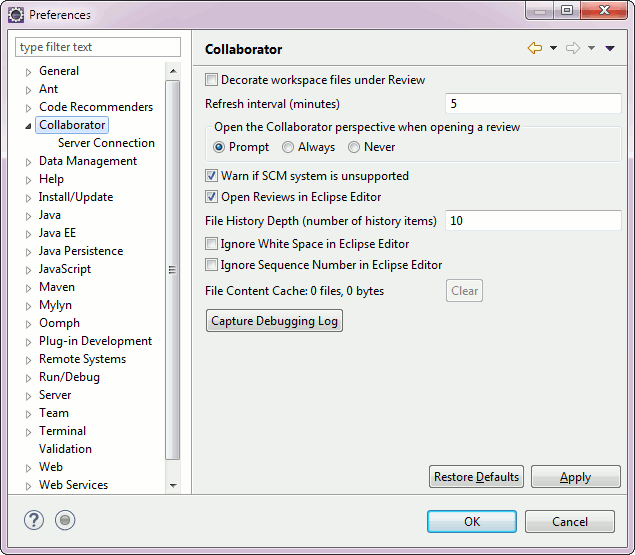Click the forward navigation arrow icon
Screen dimensions: 635x555
tap(573, 48)
